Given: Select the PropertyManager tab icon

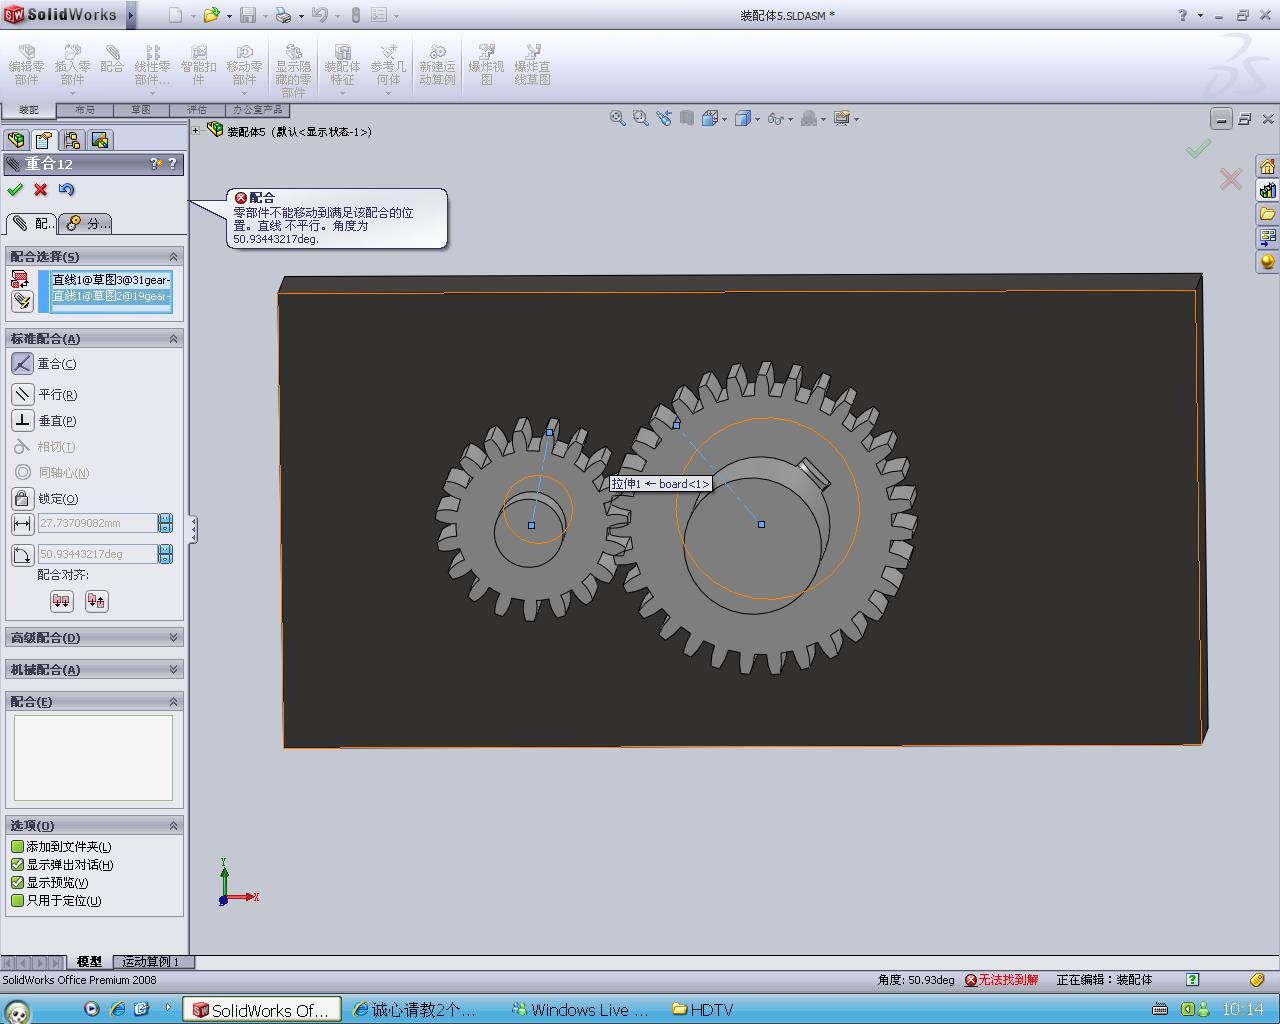Looking at the screenshot, I should (x=44, y=140).
